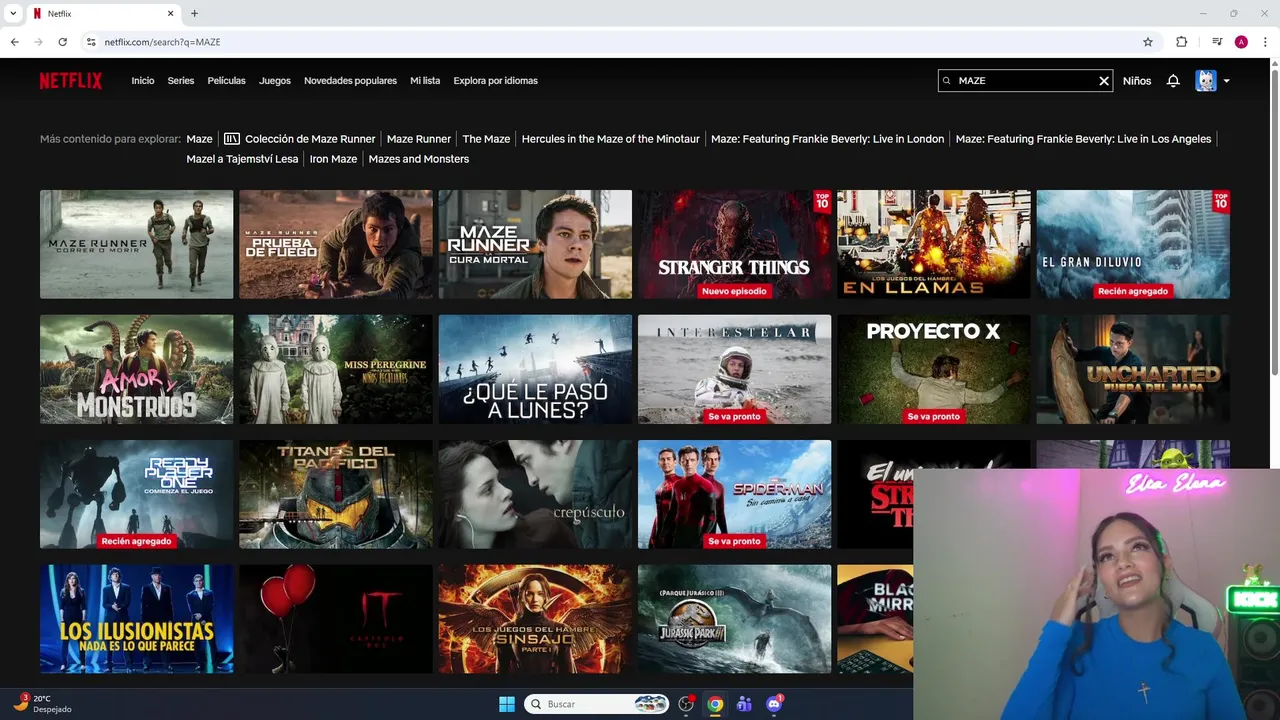Open the Crepúsculo title card
The width and height of the screenshot is (1280, 720).
click(535, 494)
